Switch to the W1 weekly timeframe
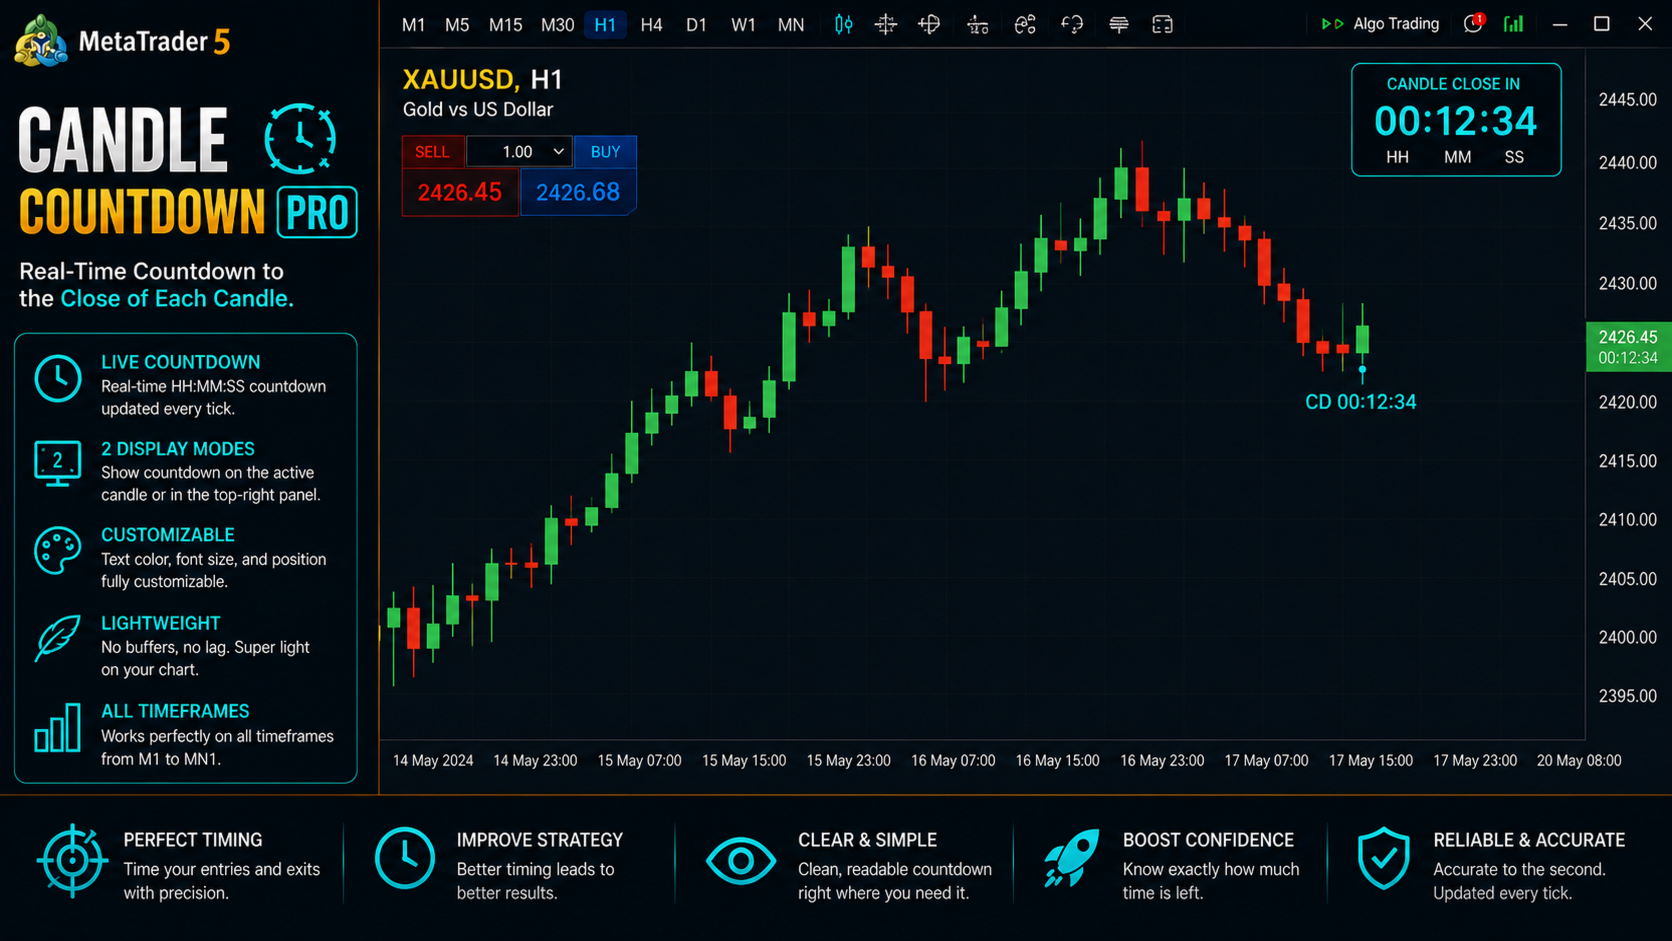This screenshot has width=1672, height=941. coord(743,25)
